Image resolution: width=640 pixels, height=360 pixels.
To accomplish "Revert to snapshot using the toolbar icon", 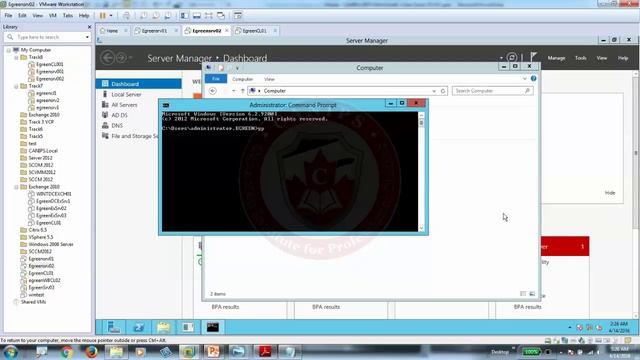I will [156, 16].
